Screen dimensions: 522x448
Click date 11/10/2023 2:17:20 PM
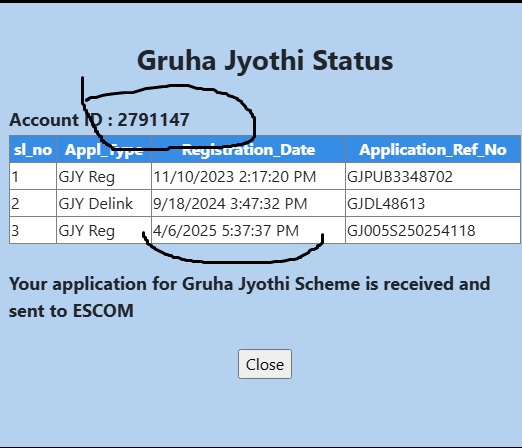(x=234, y=177)
